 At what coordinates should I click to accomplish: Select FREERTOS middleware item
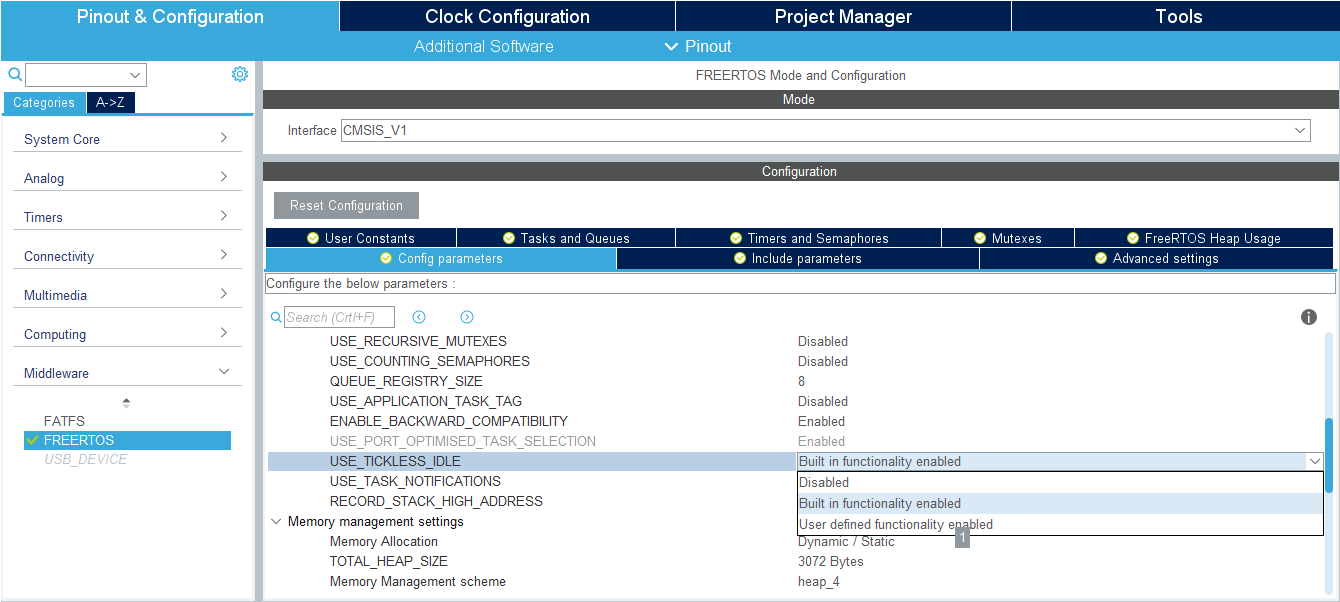click(127, 440)
